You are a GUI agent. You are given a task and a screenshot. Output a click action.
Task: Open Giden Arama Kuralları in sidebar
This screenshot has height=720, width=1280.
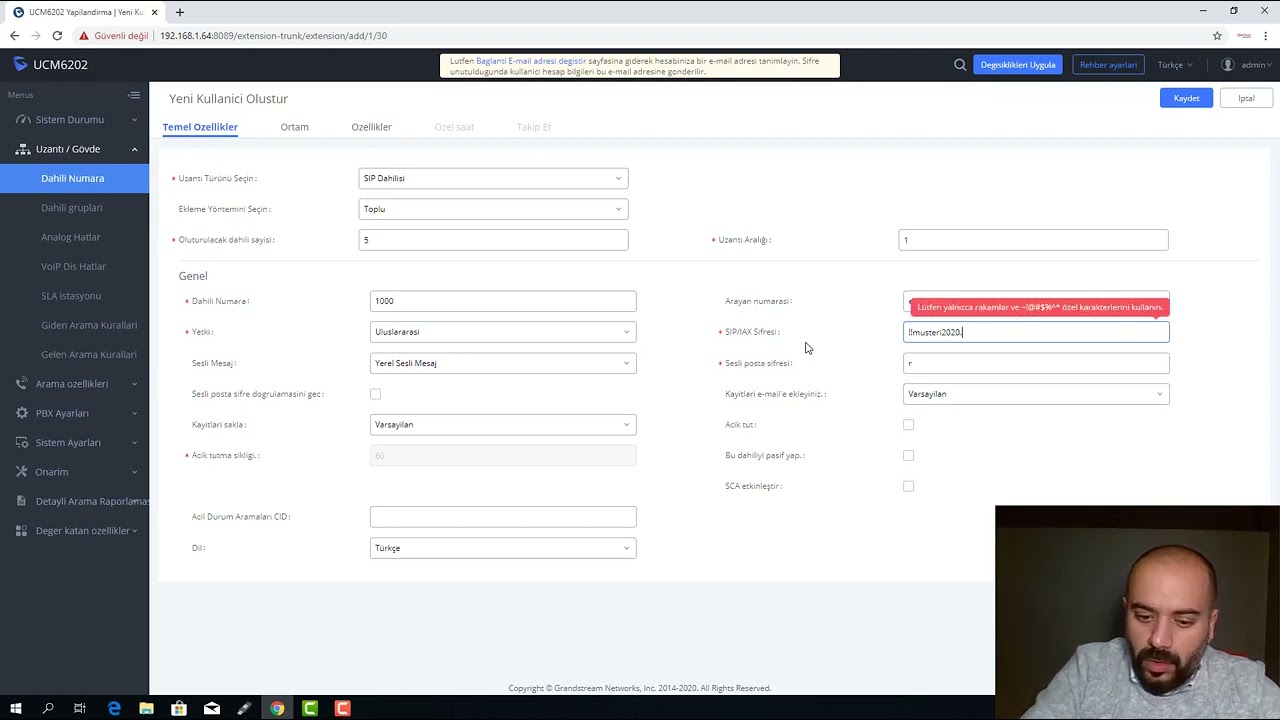coord(89,325)
